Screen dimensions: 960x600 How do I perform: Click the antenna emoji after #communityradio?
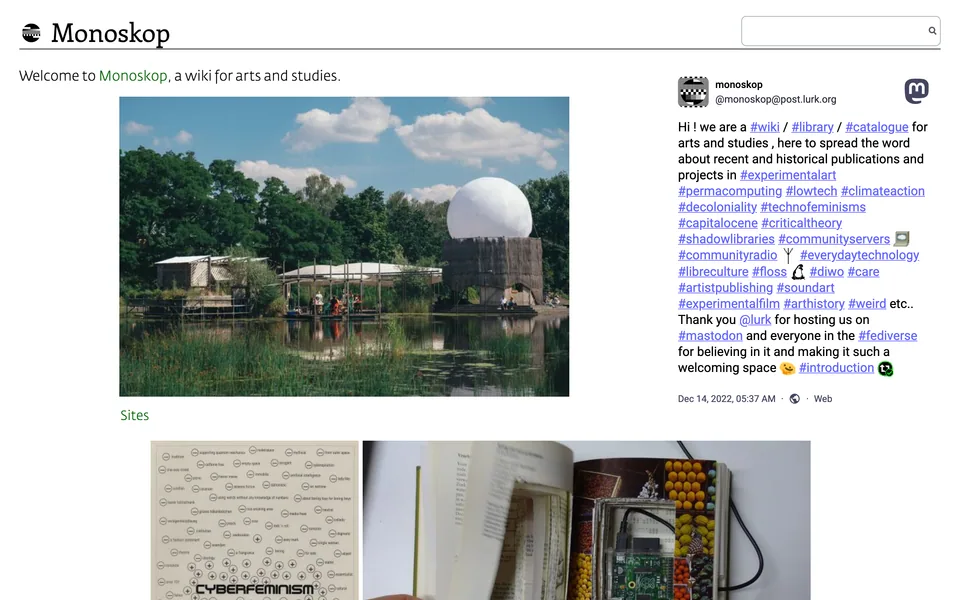pyautogui.click(x=789, y=255)
